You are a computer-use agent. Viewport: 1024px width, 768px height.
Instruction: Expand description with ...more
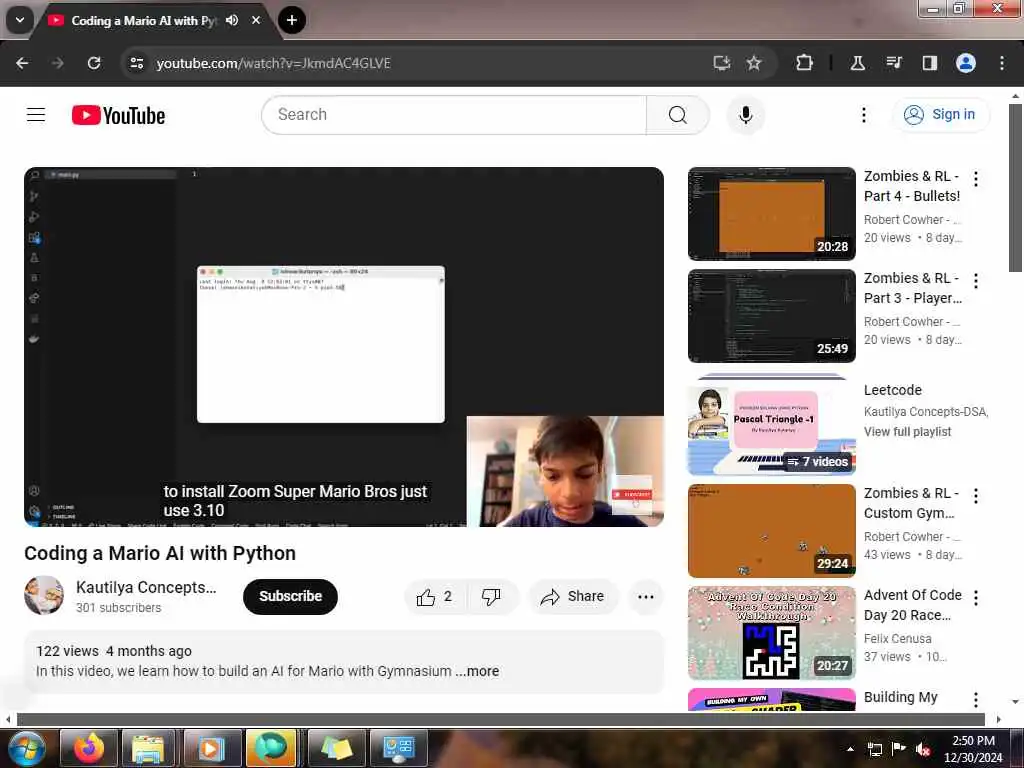[477, 671]
